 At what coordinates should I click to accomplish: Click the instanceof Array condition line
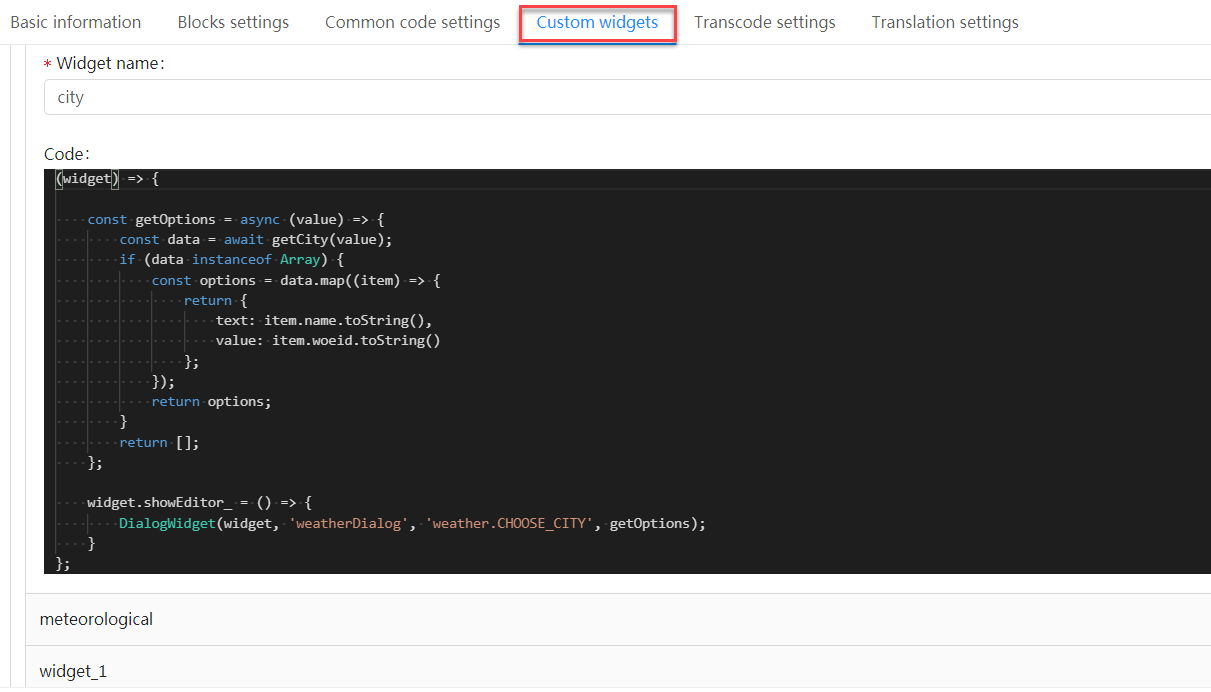coord(231,260)
